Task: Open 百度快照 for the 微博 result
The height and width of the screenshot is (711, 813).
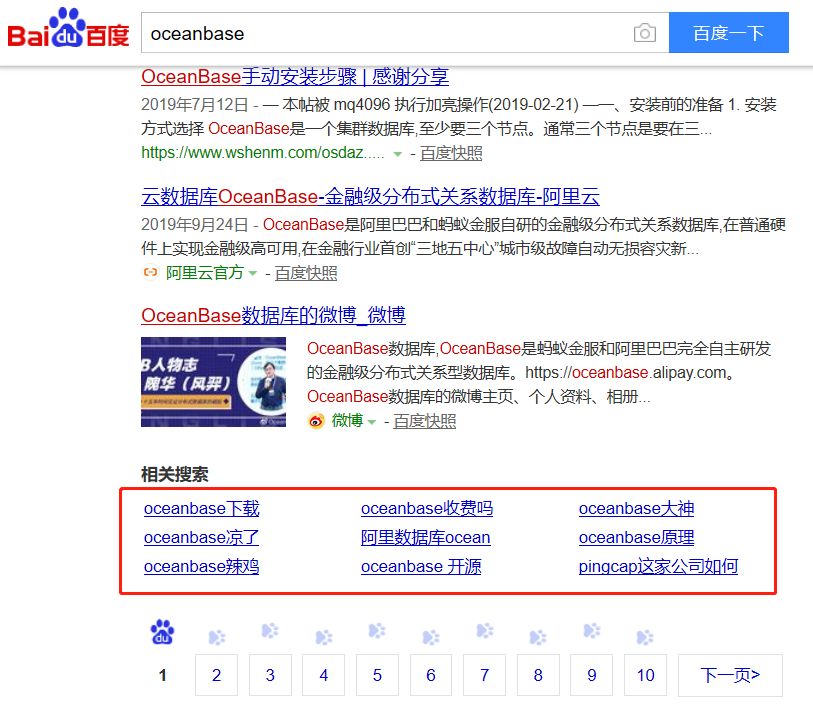Action: [425, 421]
